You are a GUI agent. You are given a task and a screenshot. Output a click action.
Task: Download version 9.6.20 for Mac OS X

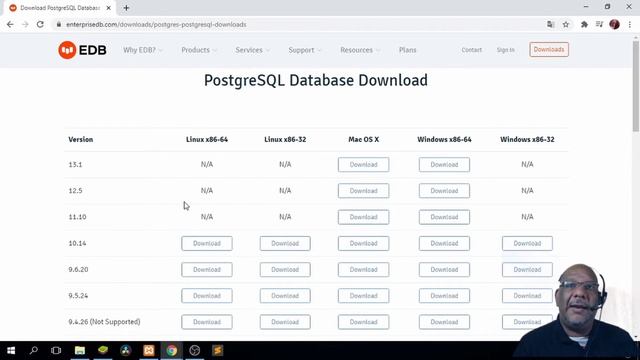363,269
